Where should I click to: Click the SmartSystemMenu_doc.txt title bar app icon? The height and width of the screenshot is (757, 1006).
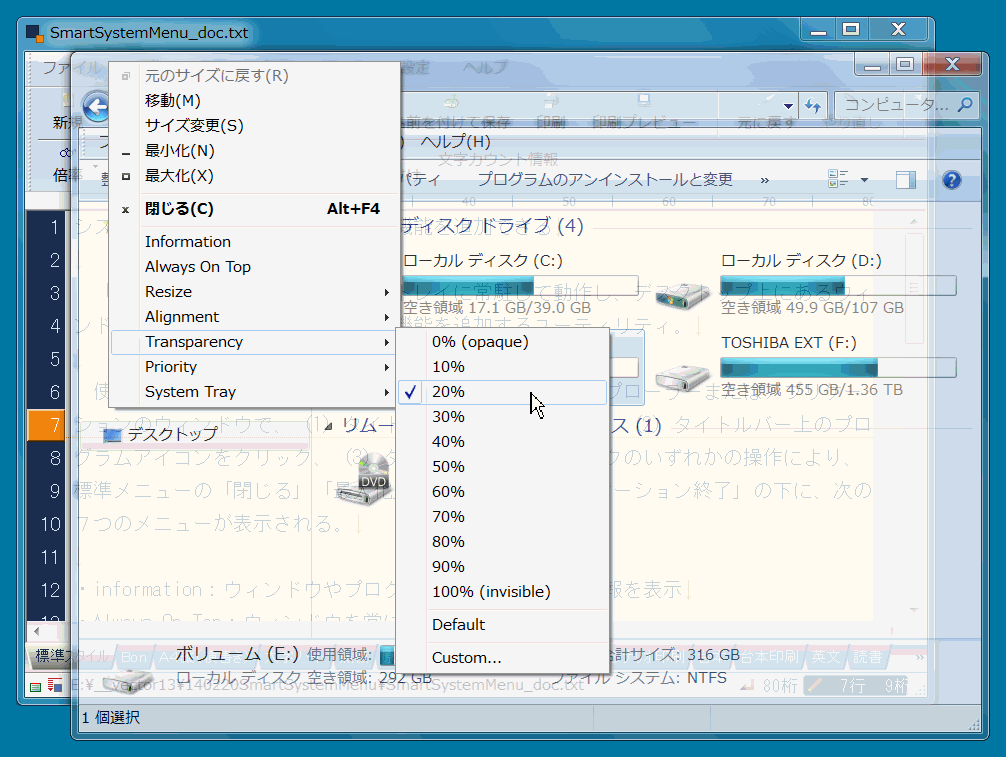tap(34, 32)
